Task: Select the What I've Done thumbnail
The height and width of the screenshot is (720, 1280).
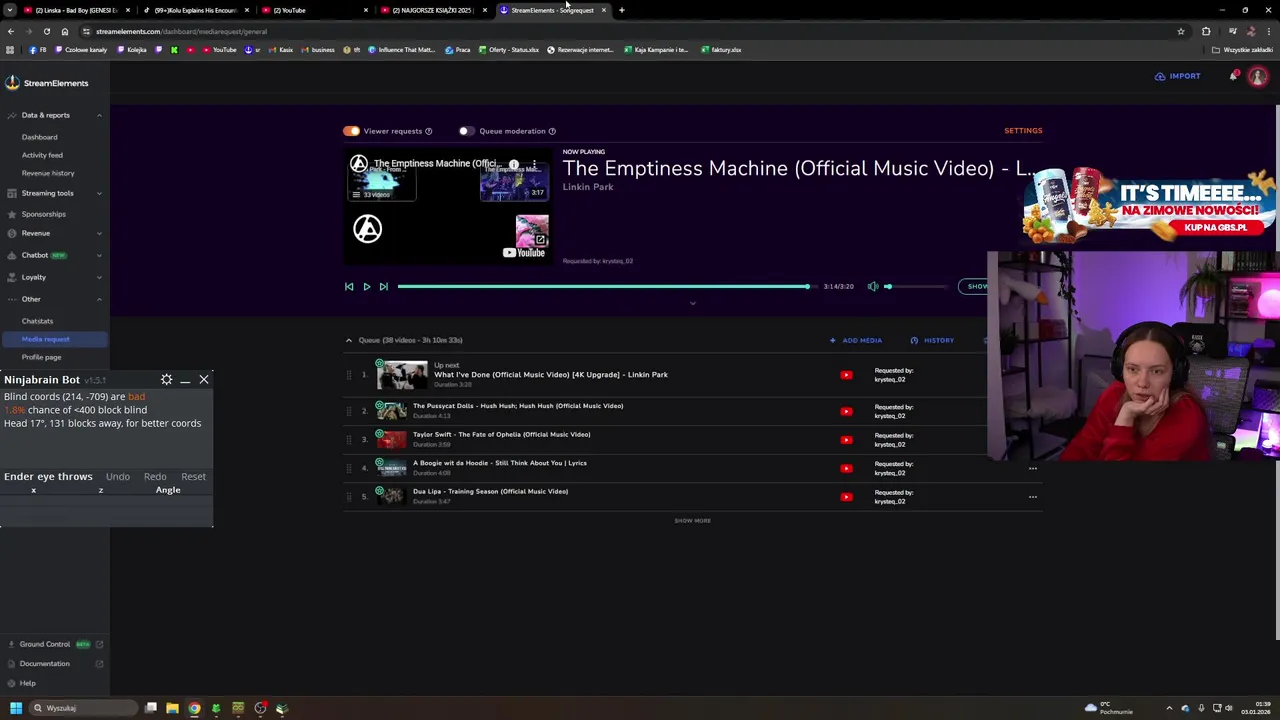Action: [402, 375]
